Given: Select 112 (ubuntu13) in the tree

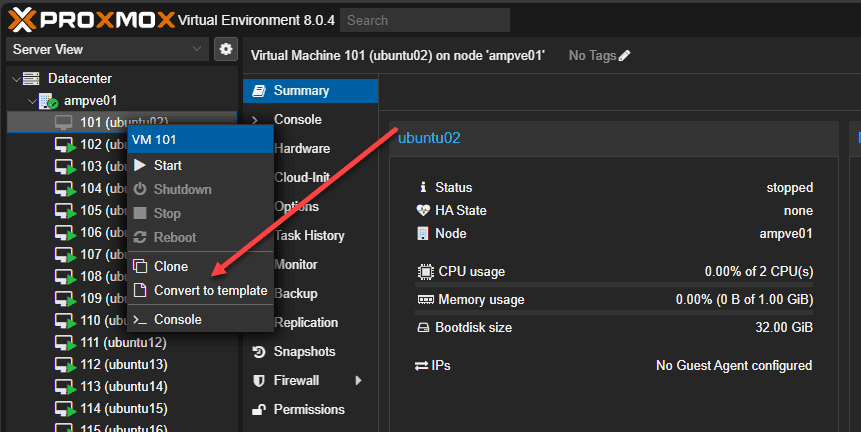Looking at the screenshot, I should [x=122, y=364].
